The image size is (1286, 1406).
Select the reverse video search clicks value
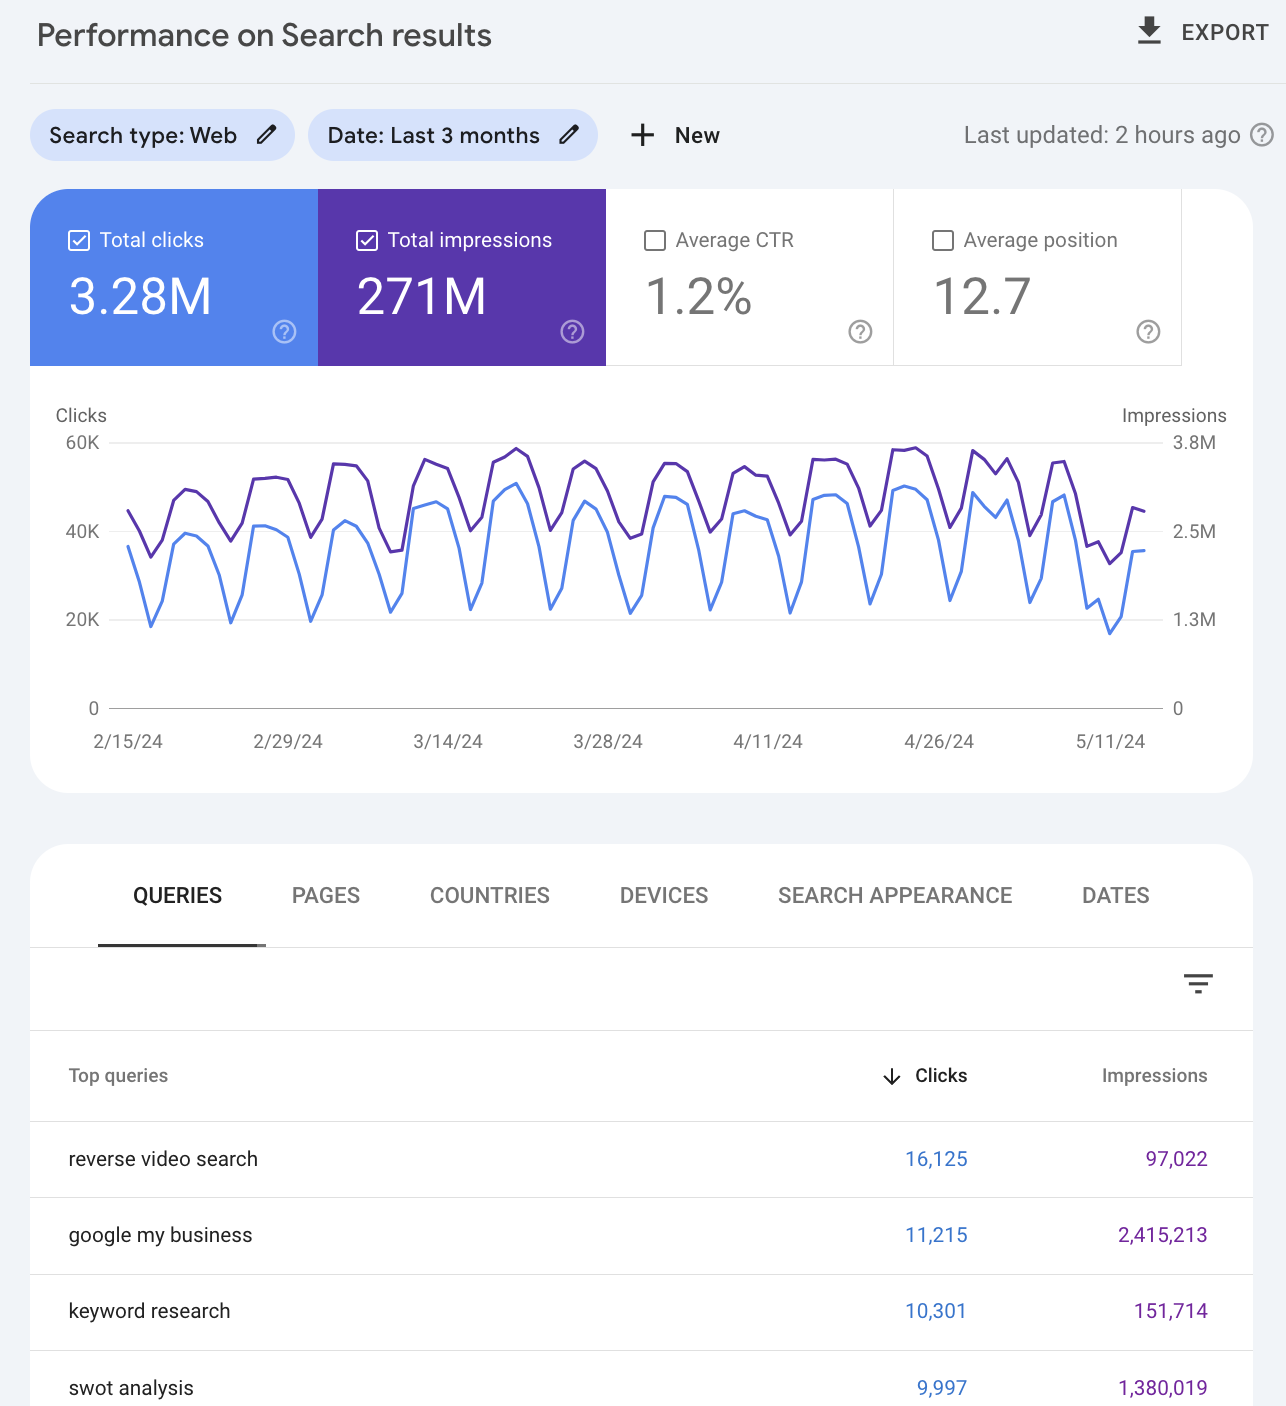click(x=936, y=1159)
